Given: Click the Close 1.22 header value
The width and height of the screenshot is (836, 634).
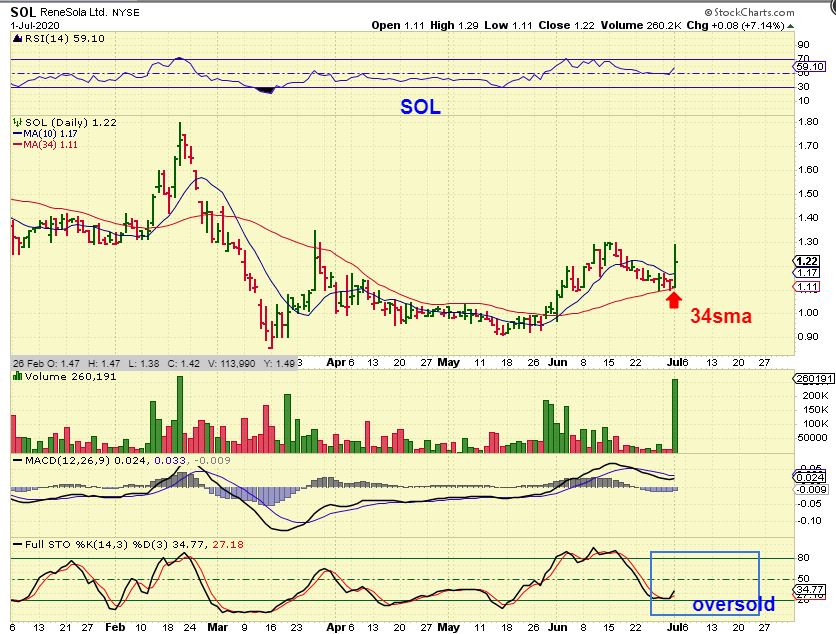Looking at the screenshot, I should click(x=566, y=25).
